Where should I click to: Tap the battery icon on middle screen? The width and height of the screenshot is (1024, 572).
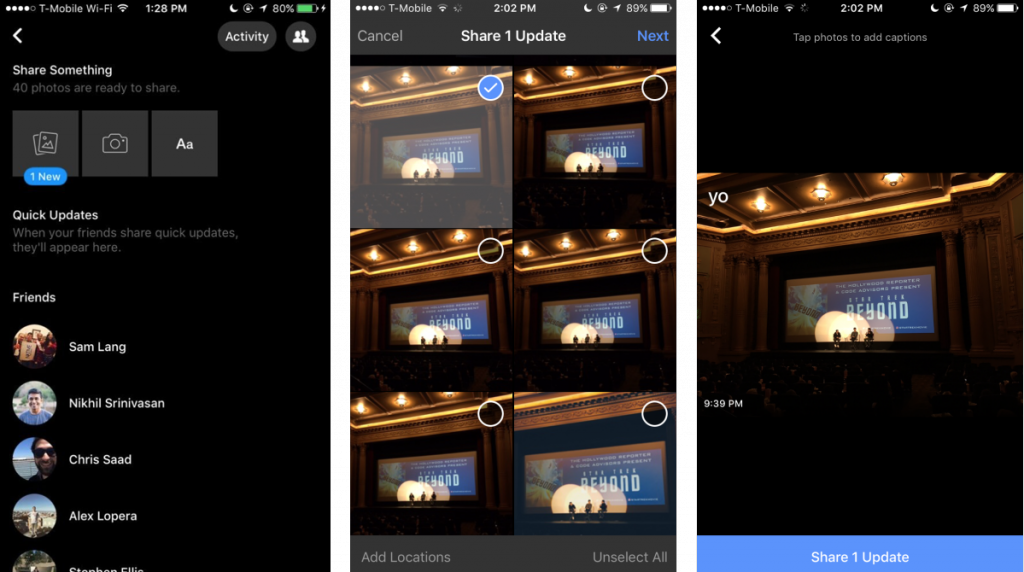pyautogui.click(x=661, y=8)
